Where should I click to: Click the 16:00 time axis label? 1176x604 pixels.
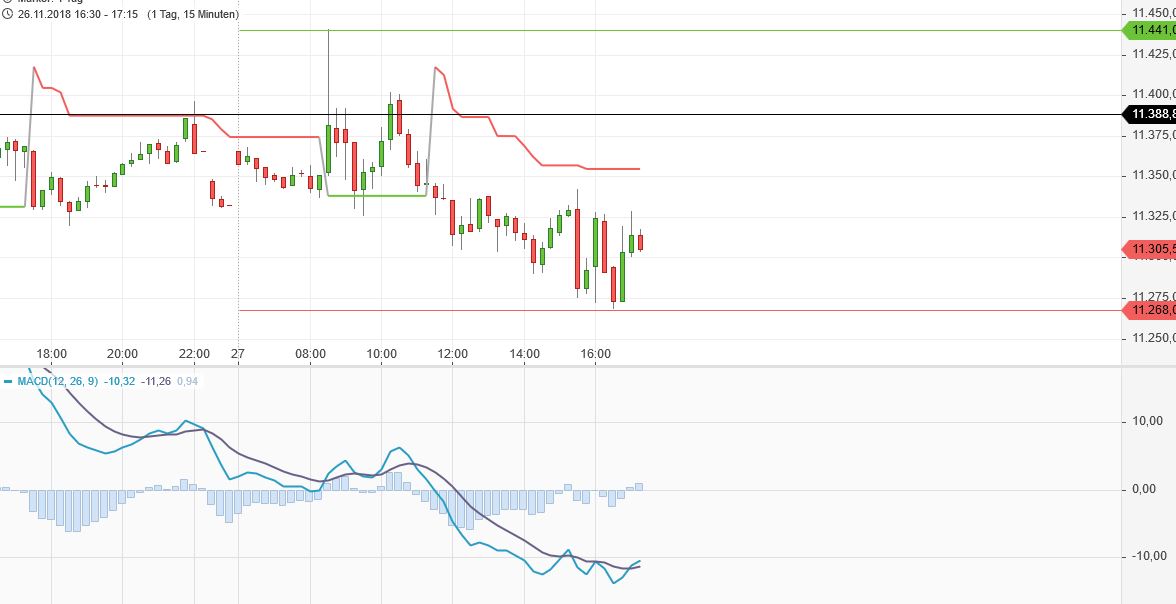pyautogui.click(x=596, y=352)
